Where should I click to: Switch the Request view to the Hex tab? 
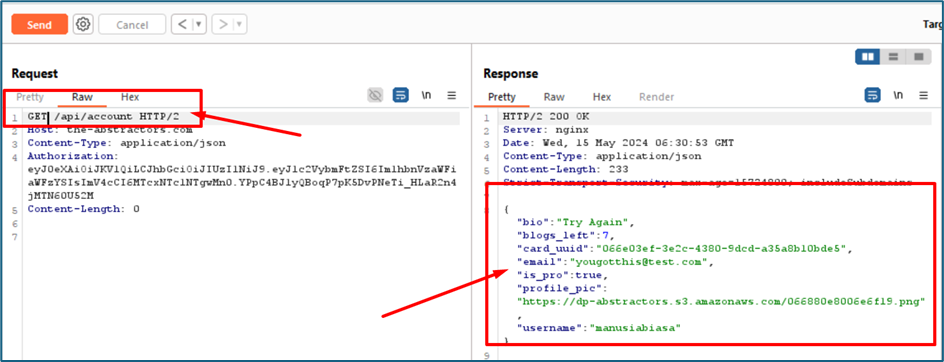click(x=130, y=97)
